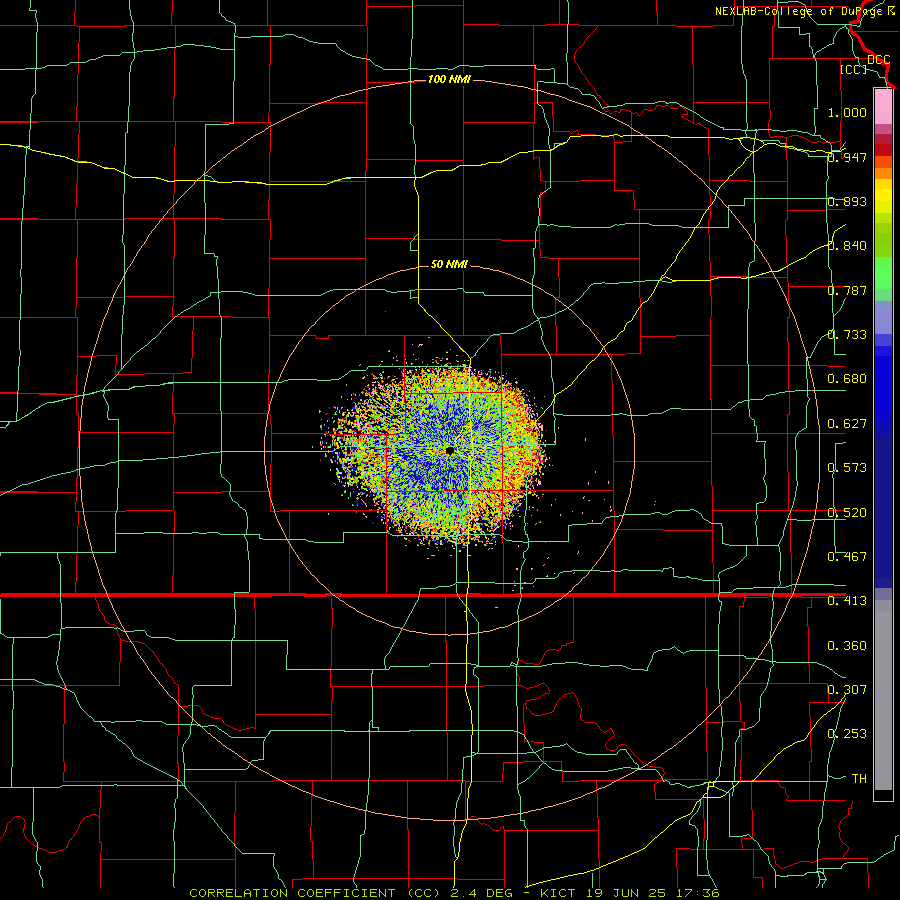Click the [CC] label above the legend
This screenshot has height=900, width=900.
coord(854,69)
